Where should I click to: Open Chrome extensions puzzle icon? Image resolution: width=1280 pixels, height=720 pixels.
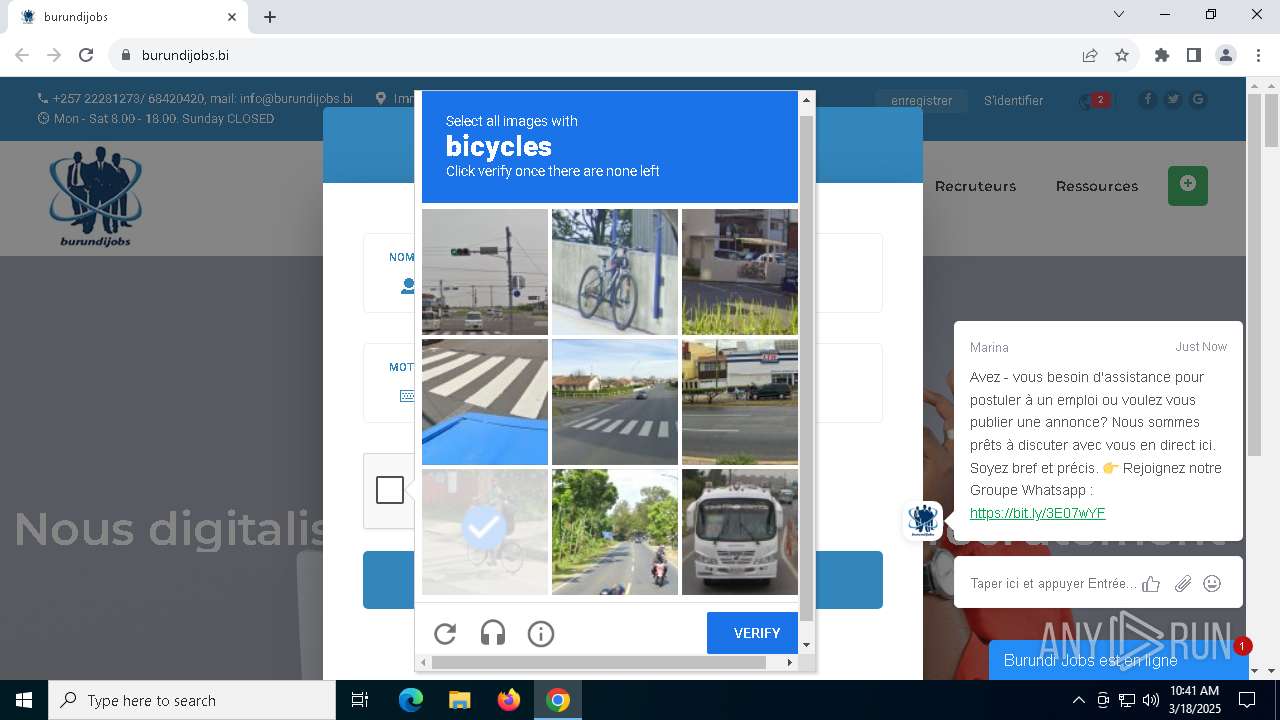pyautogui.click(x=1162, y=55)
